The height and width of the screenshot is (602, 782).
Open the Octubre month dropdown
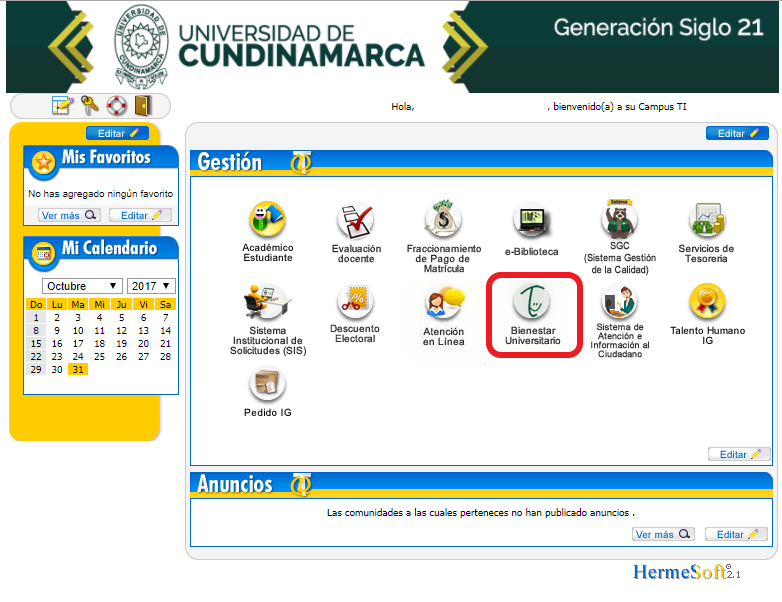(82, 286)
